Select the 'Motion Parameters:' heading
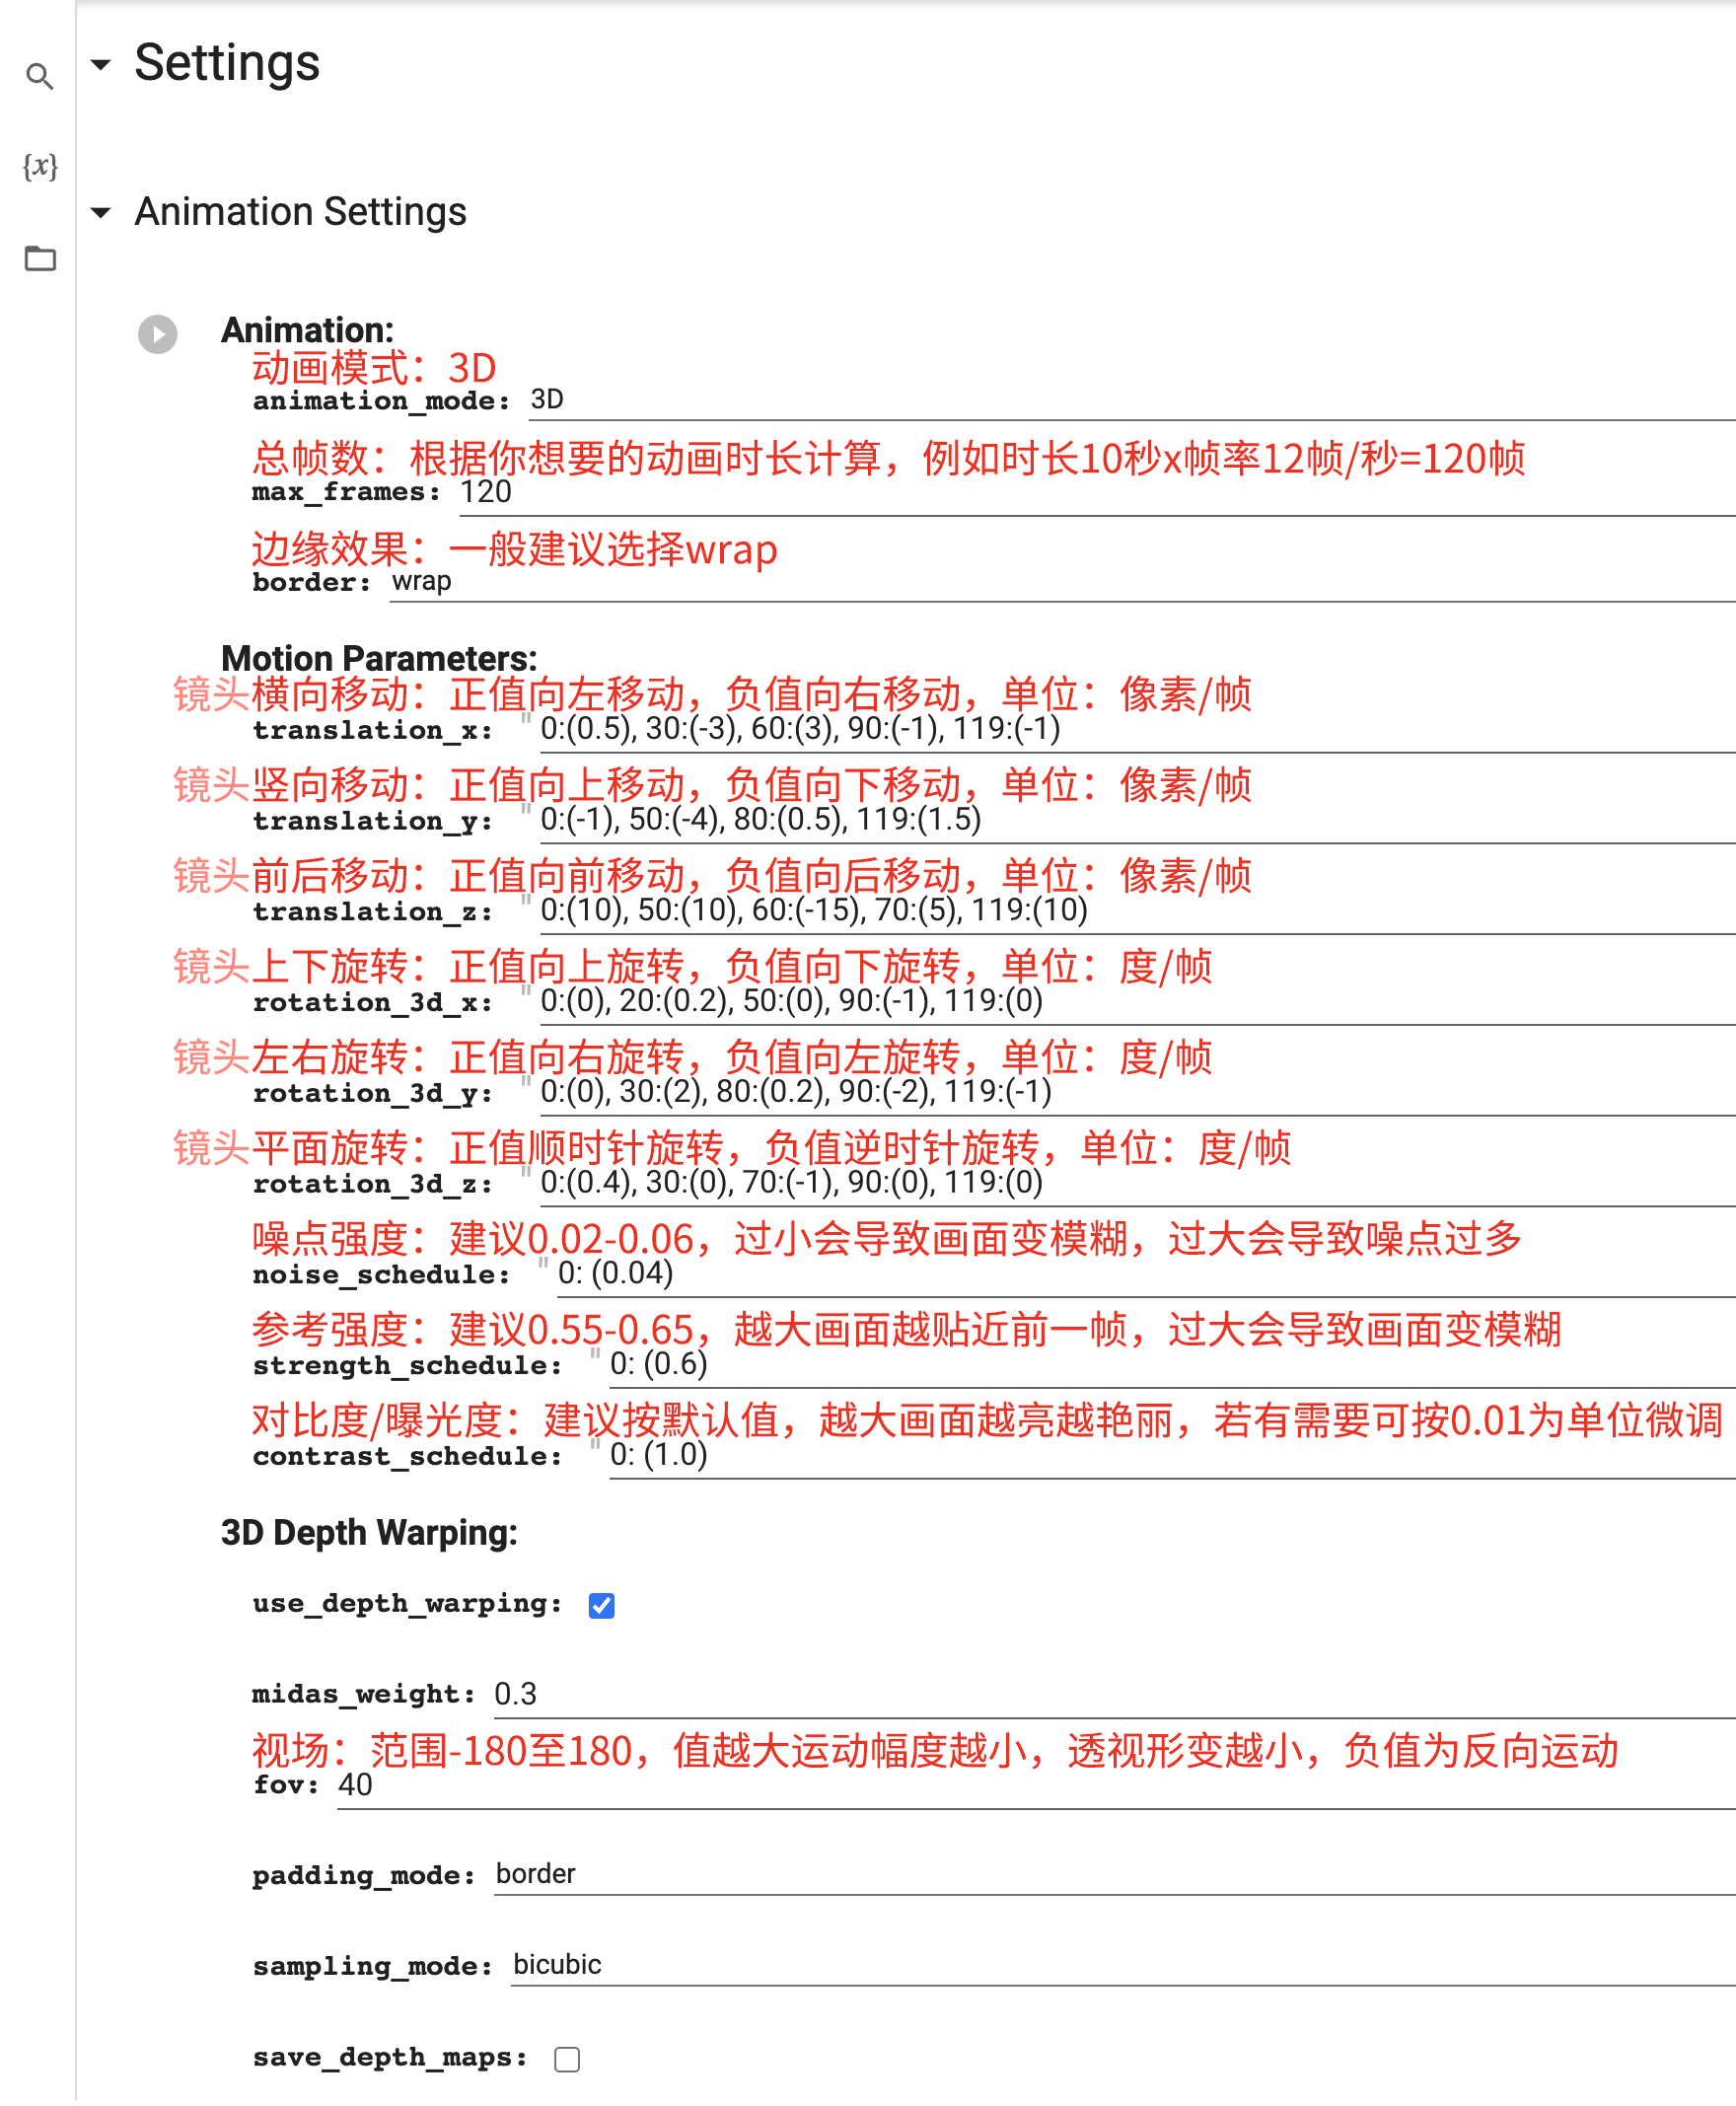 click(379, 659)
